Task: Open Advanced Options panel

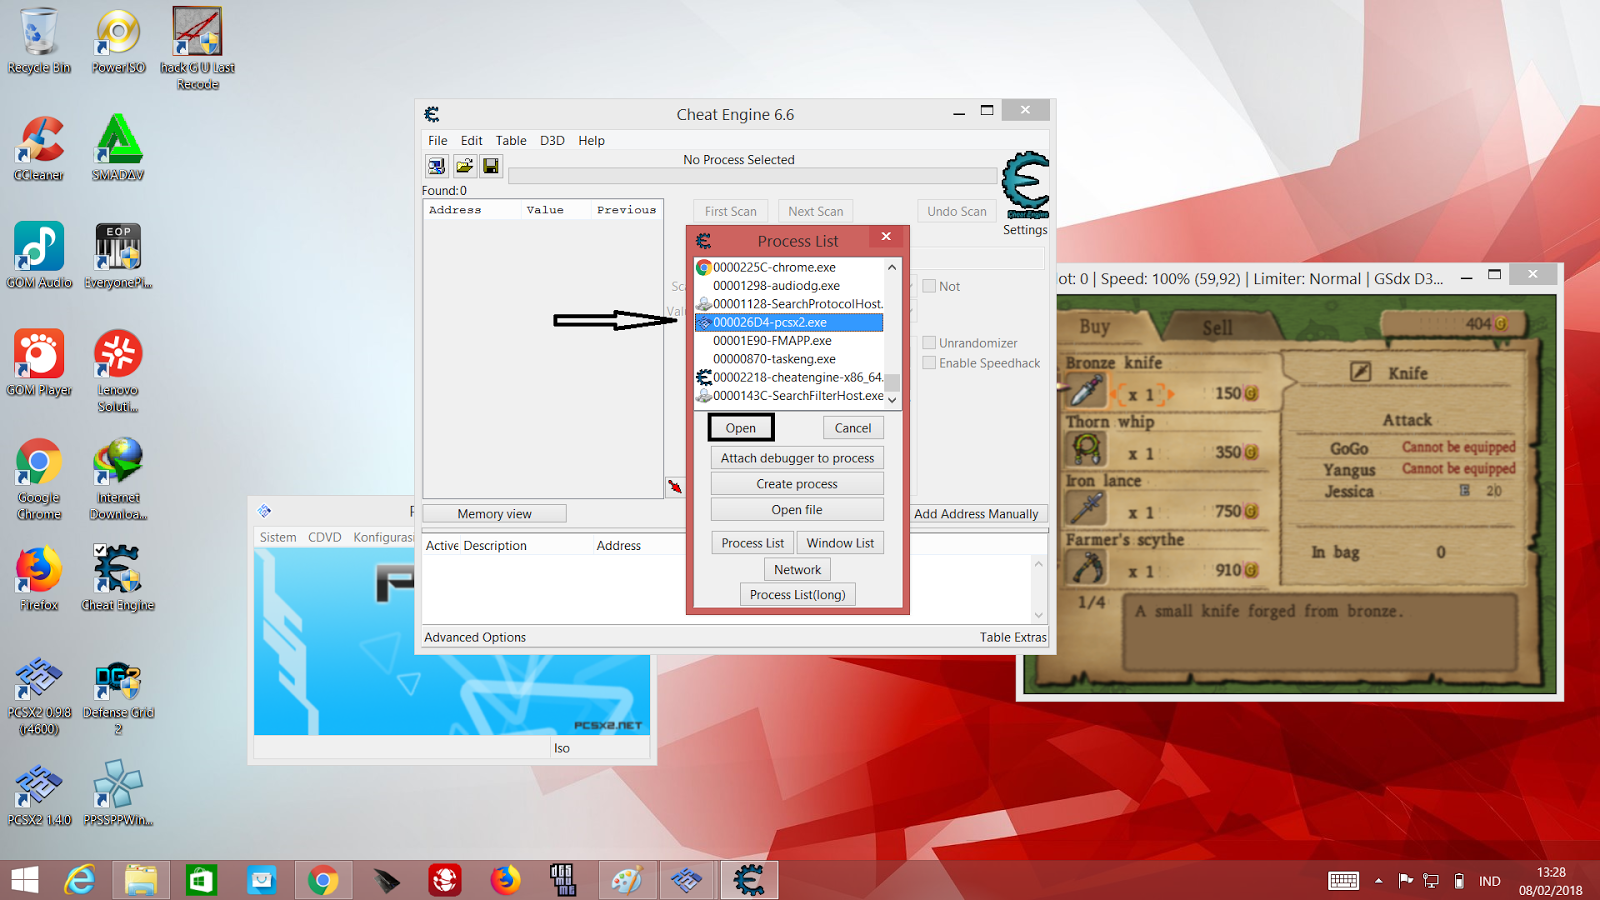Action: (x=475, y=637)
